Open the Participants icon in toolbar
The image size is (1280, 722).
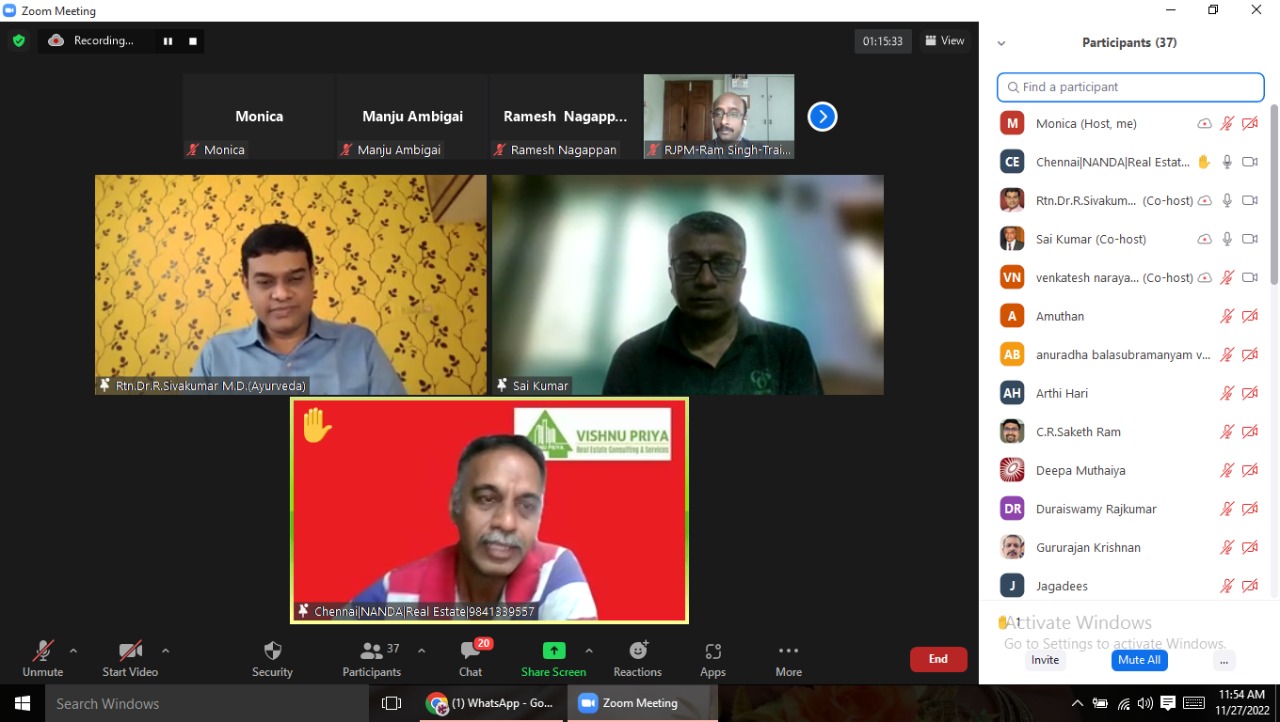[371, 651]
